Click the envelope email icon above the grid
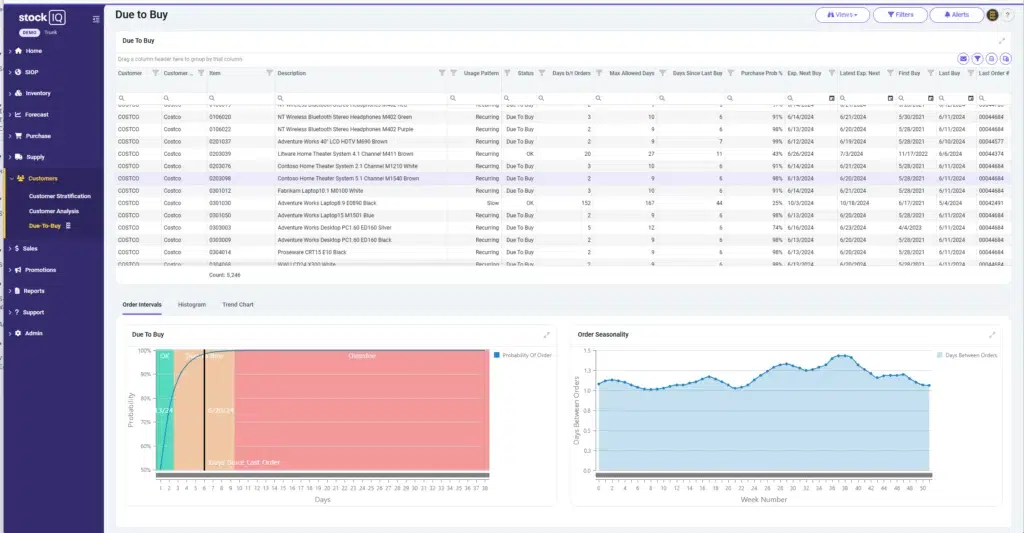Screen dimensions: 1024x533 (x=963, y=59)
